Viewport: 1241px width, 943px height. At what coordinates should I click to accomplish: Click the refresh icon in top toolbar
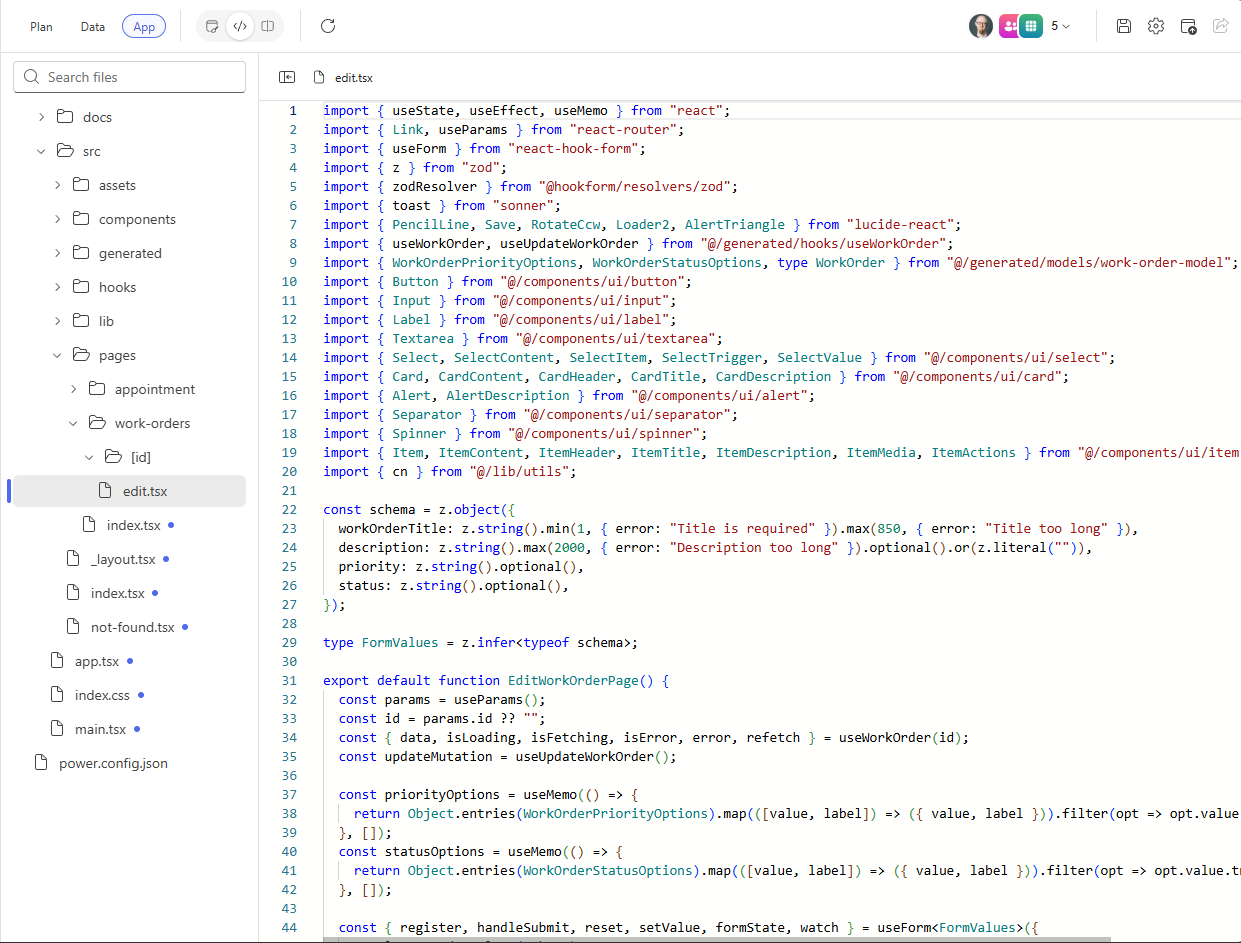tap(328, 26)
